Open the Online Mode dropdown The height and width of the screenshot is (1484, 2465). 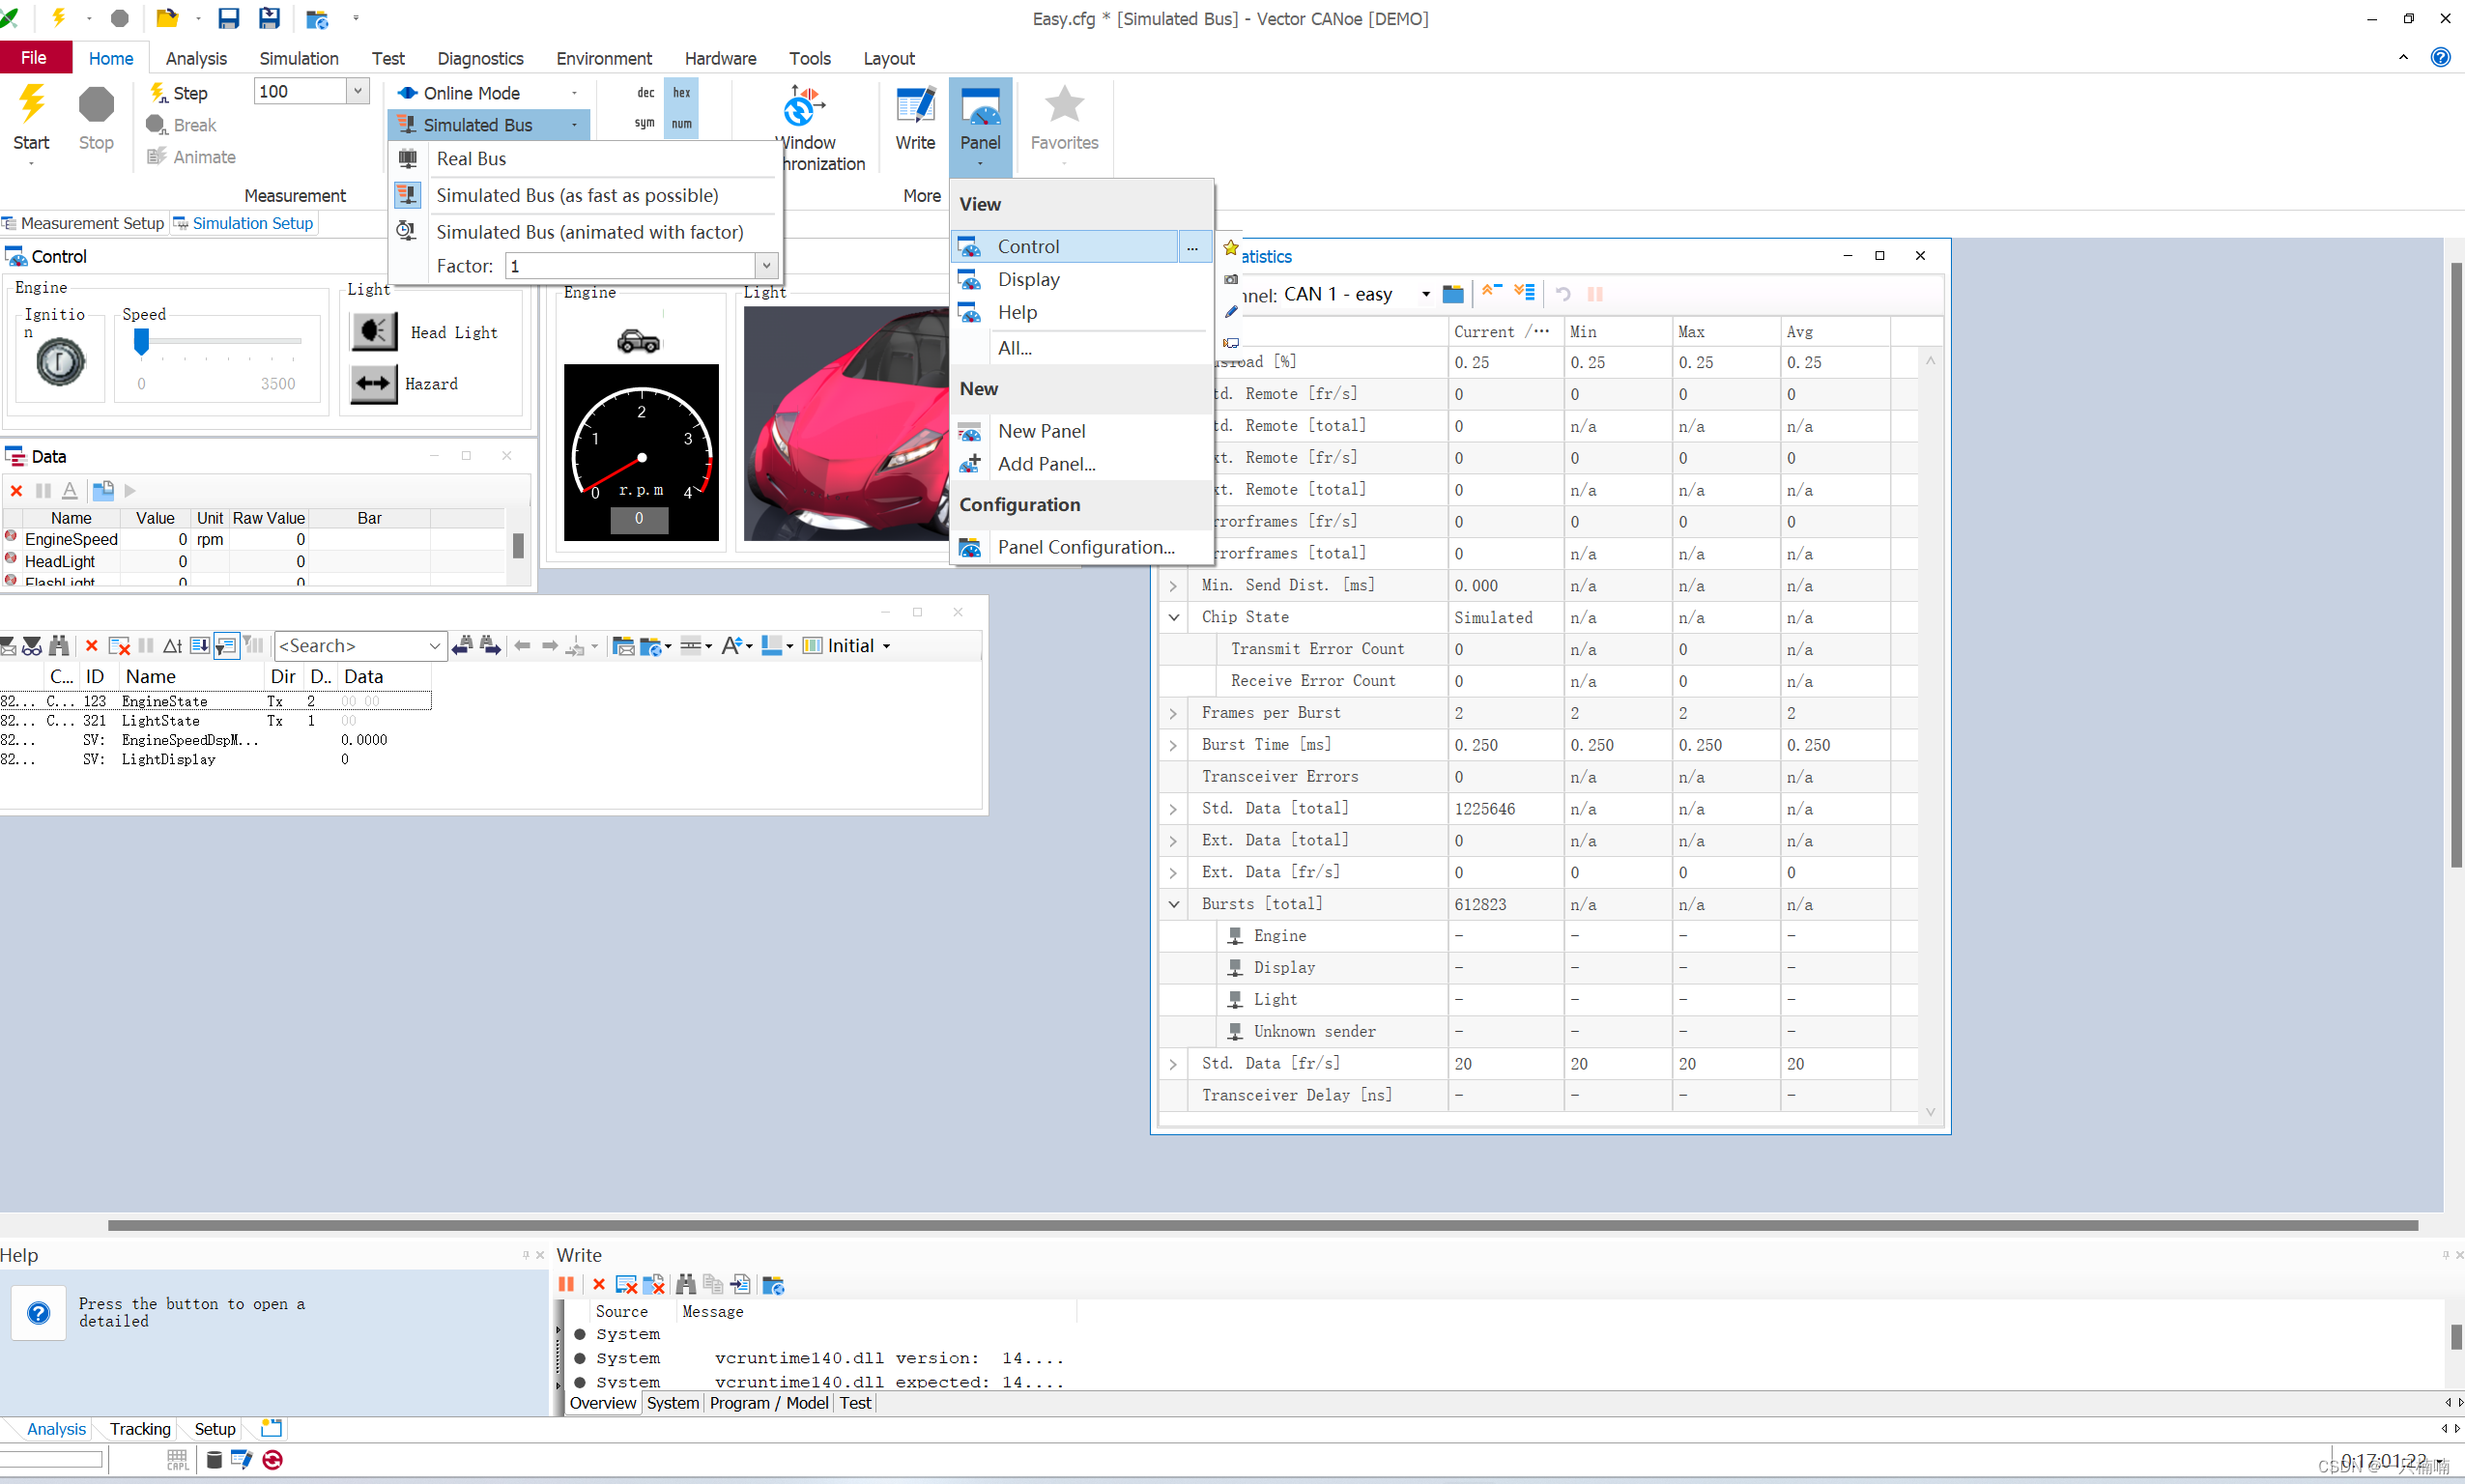[574, 93]
